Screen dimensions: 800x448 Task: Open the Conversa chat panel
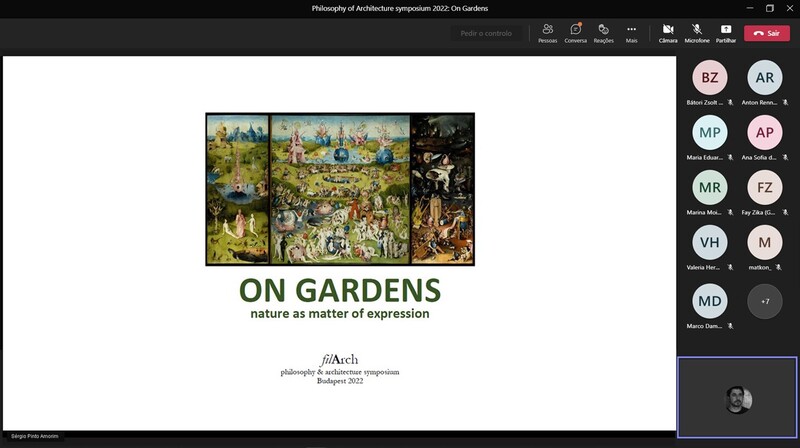[576, 33]
